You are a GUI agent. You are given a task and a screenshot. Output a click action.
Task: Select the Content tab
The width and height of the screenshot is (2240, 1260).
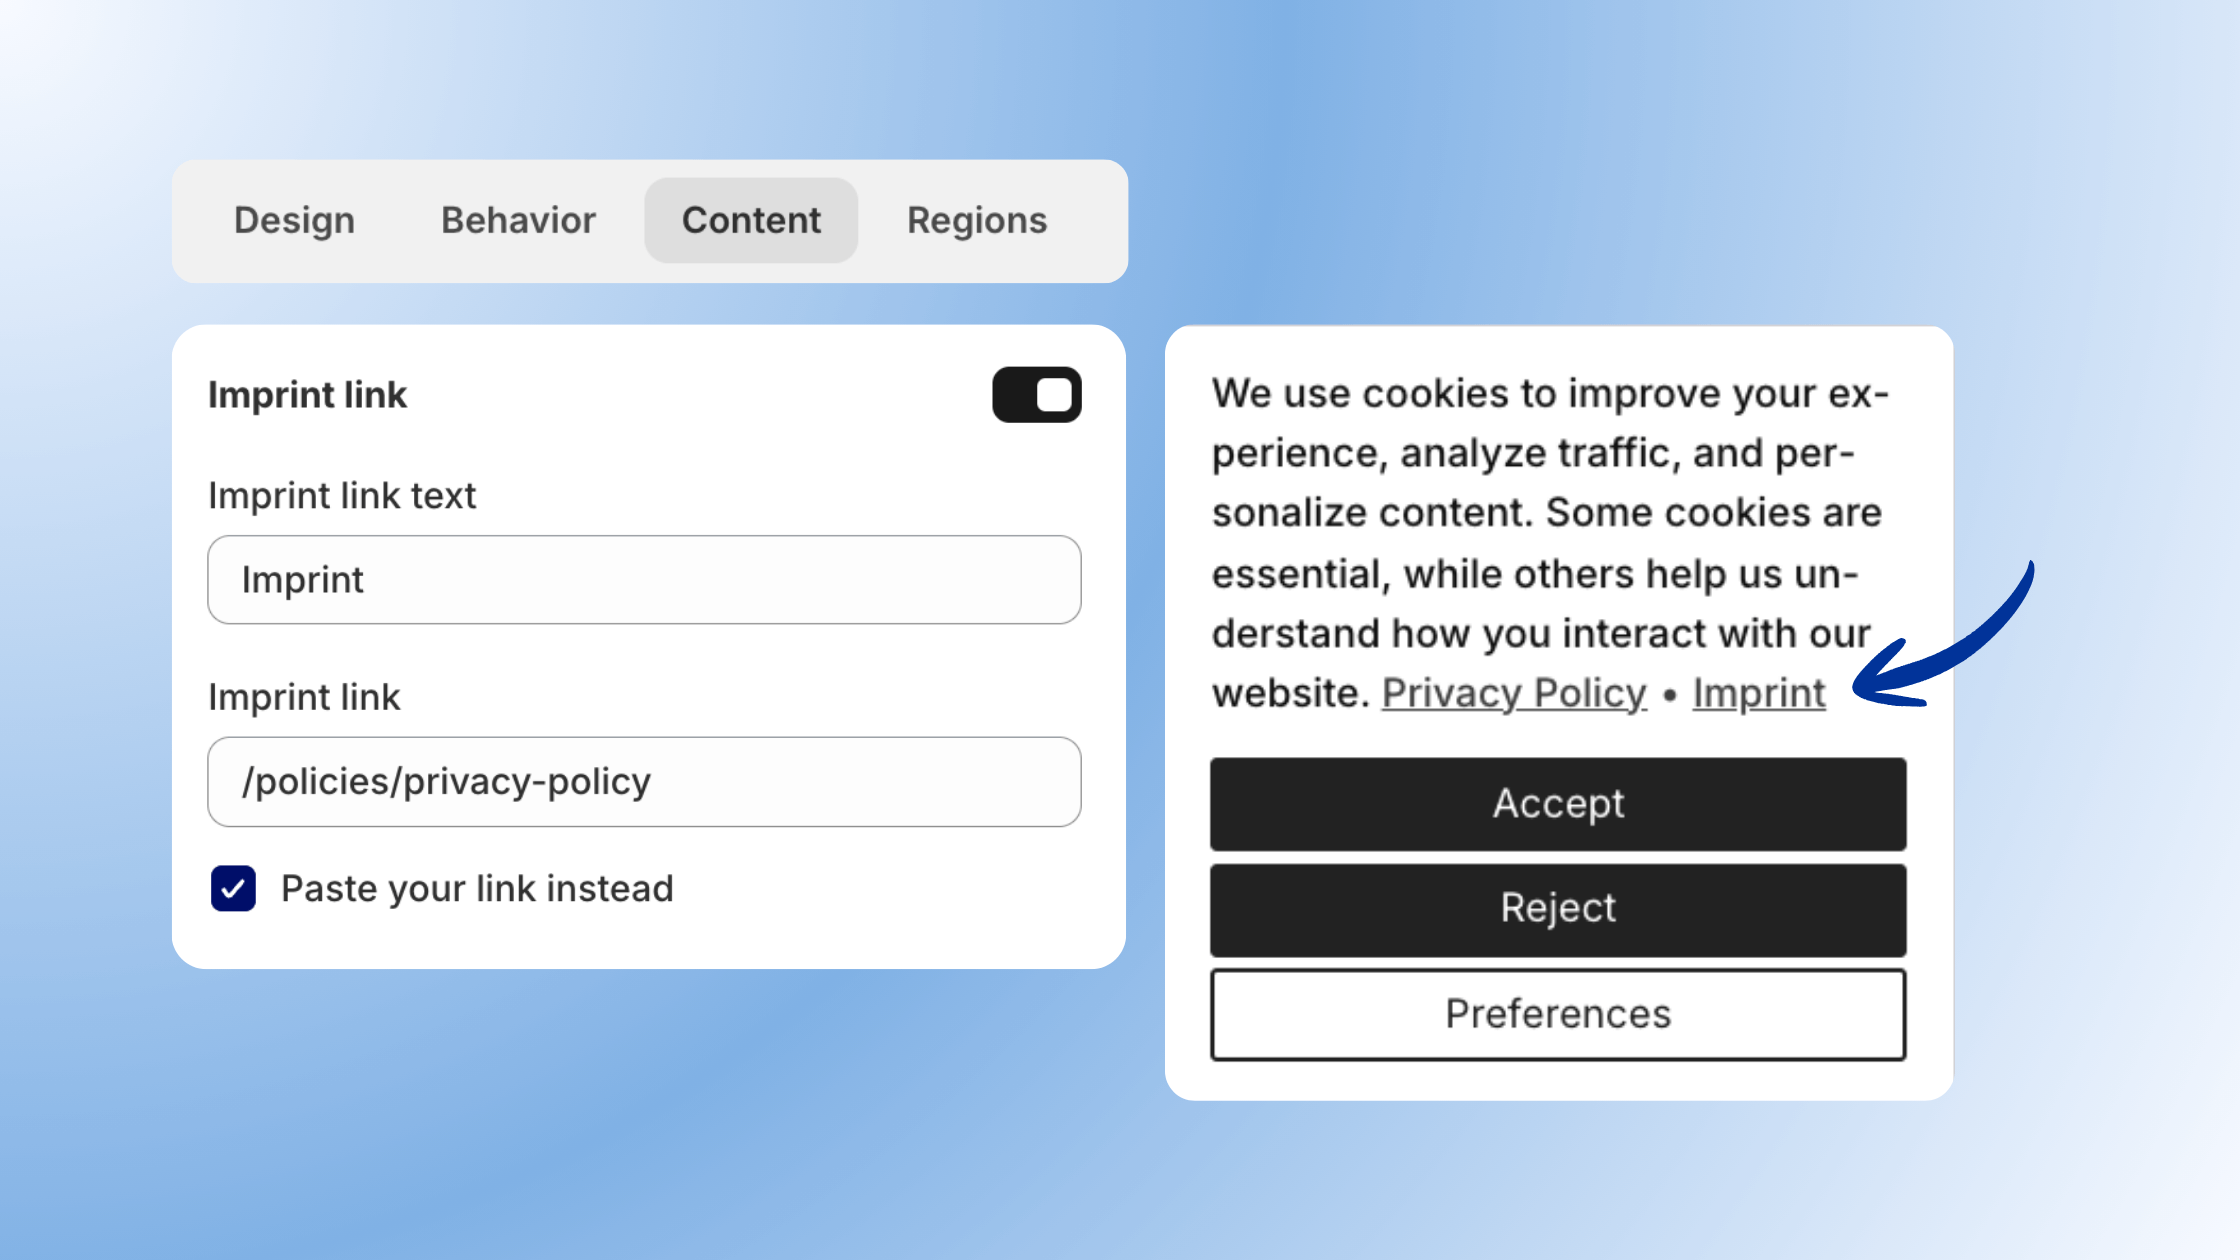click(x=751, y=220)
